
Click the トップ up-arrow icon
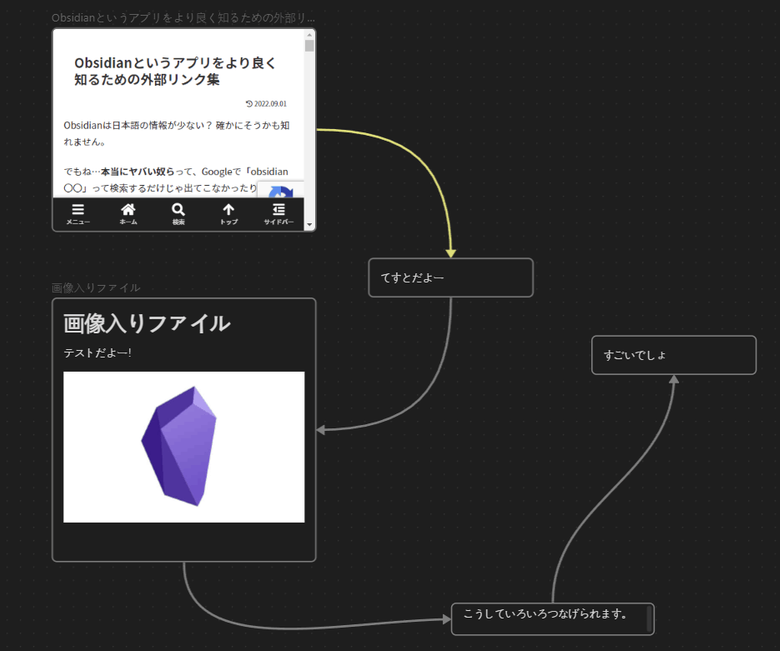click(228, 214)
